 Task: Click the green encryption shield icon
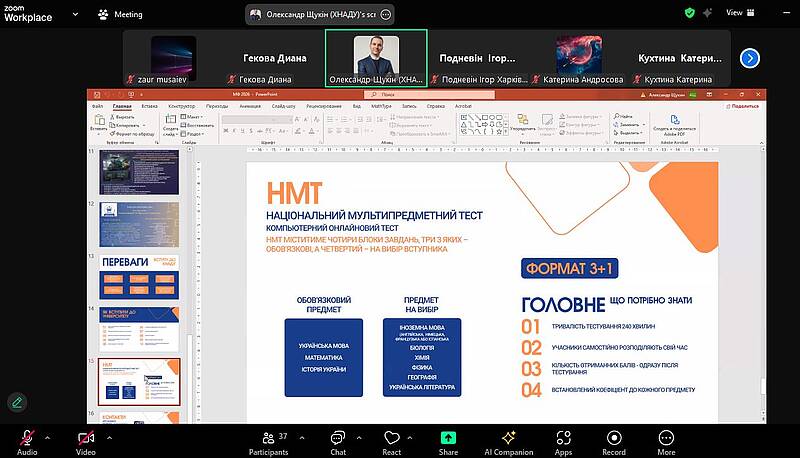click(689, 13)
